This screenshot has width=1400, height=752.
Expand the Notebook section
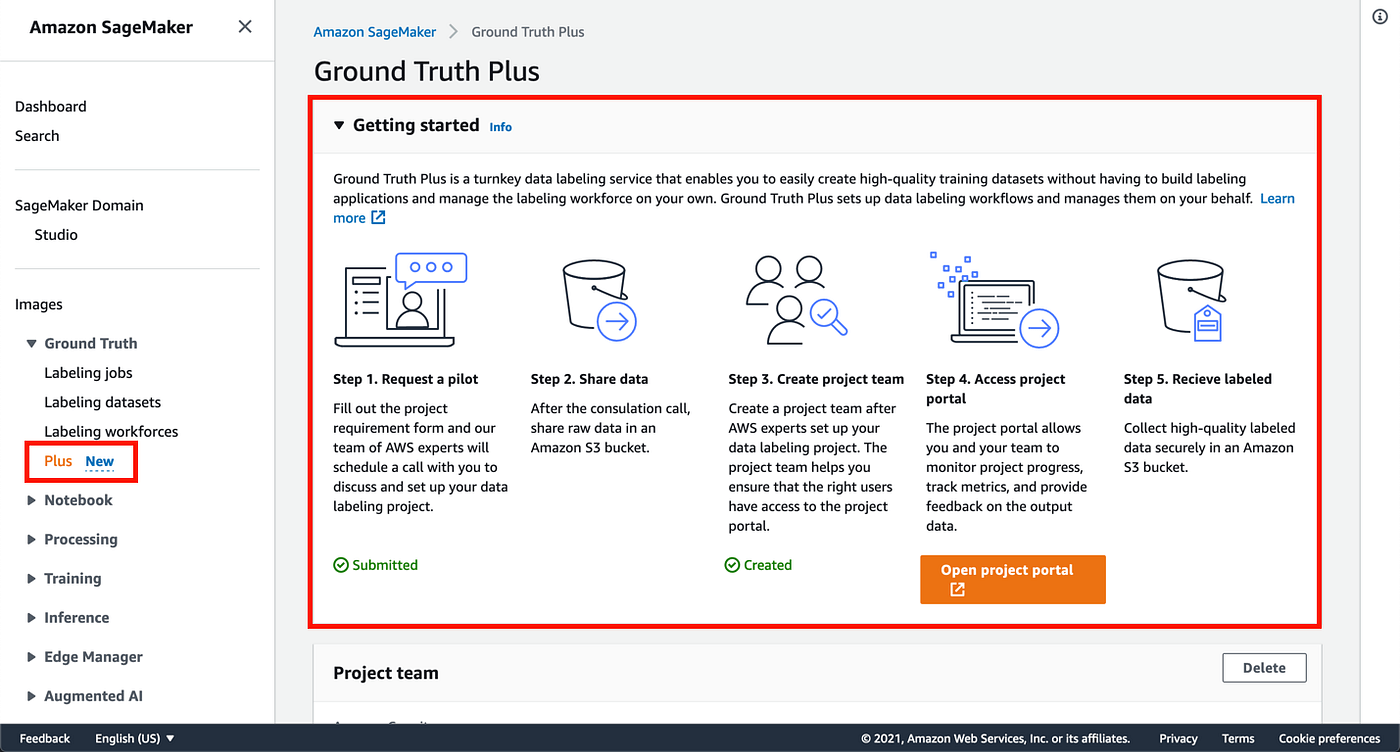[32, 501]
